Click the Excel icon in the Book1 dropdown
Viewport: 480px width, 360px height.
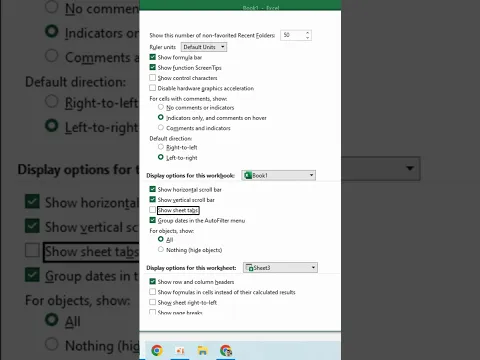(x=248, y=175)
